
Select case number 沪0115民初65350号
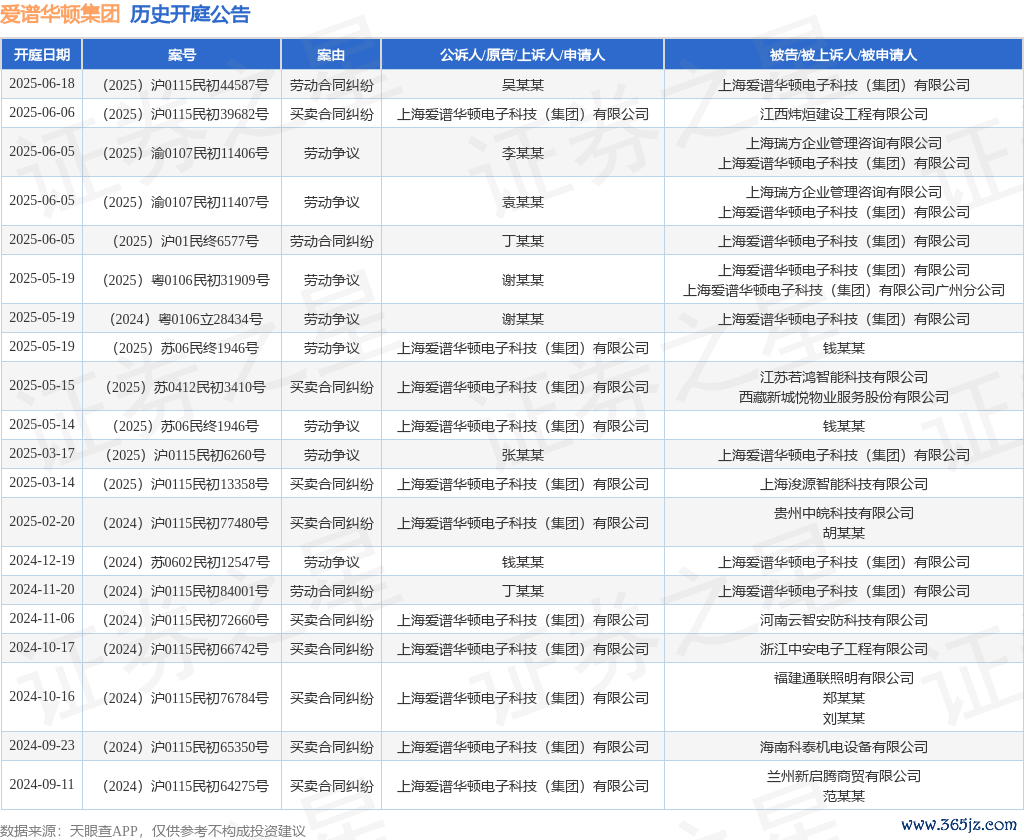[x=185, y=747]
